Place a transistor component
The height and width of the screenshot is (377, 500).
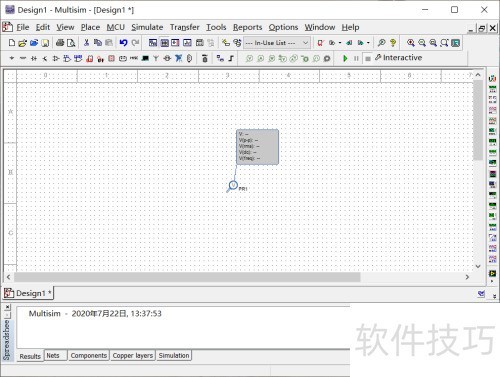(45, 58)
